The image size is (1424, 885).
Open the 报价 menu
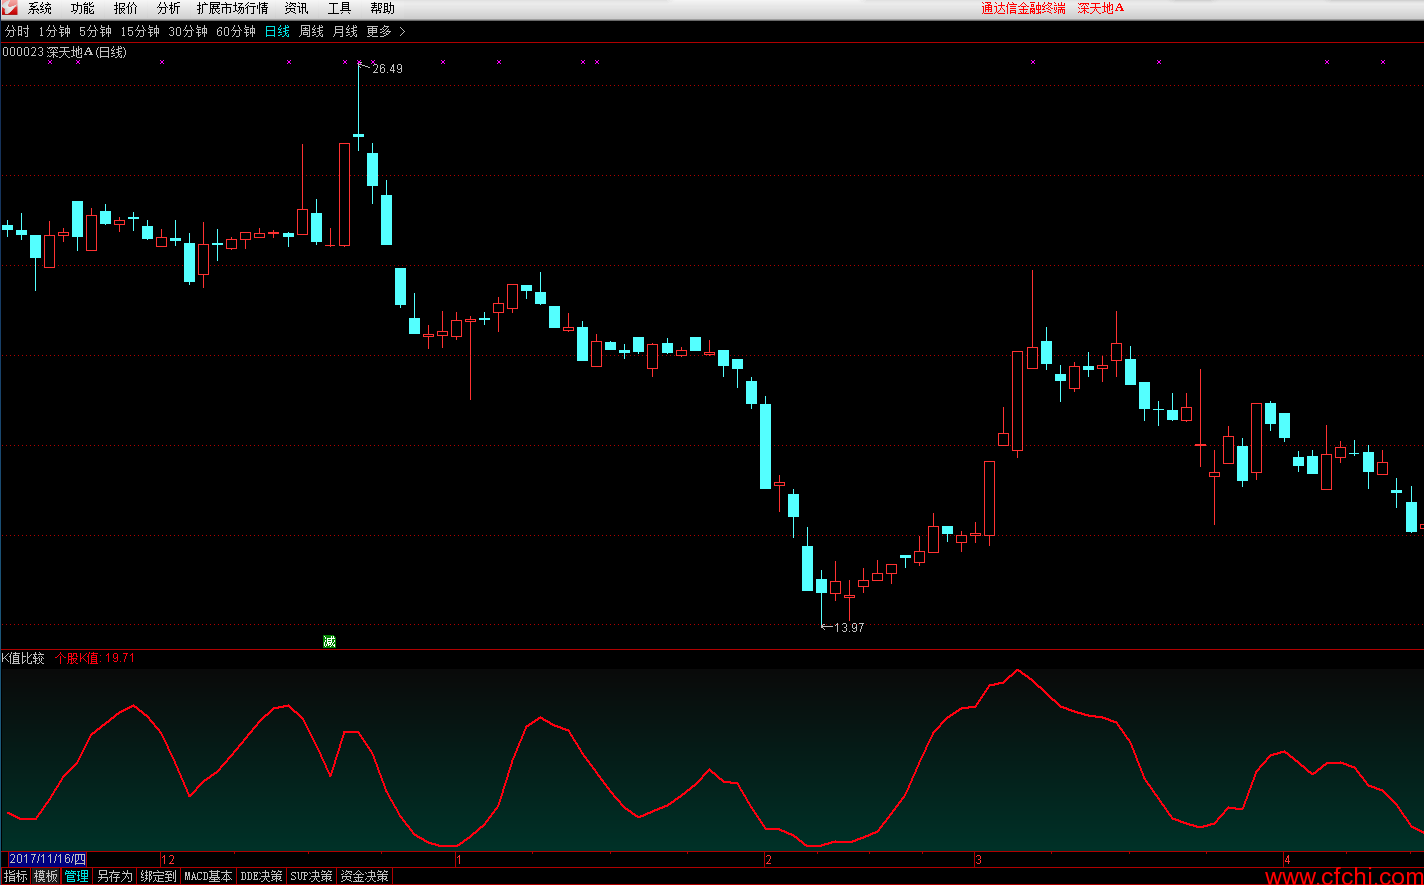(x=126, y=8)
